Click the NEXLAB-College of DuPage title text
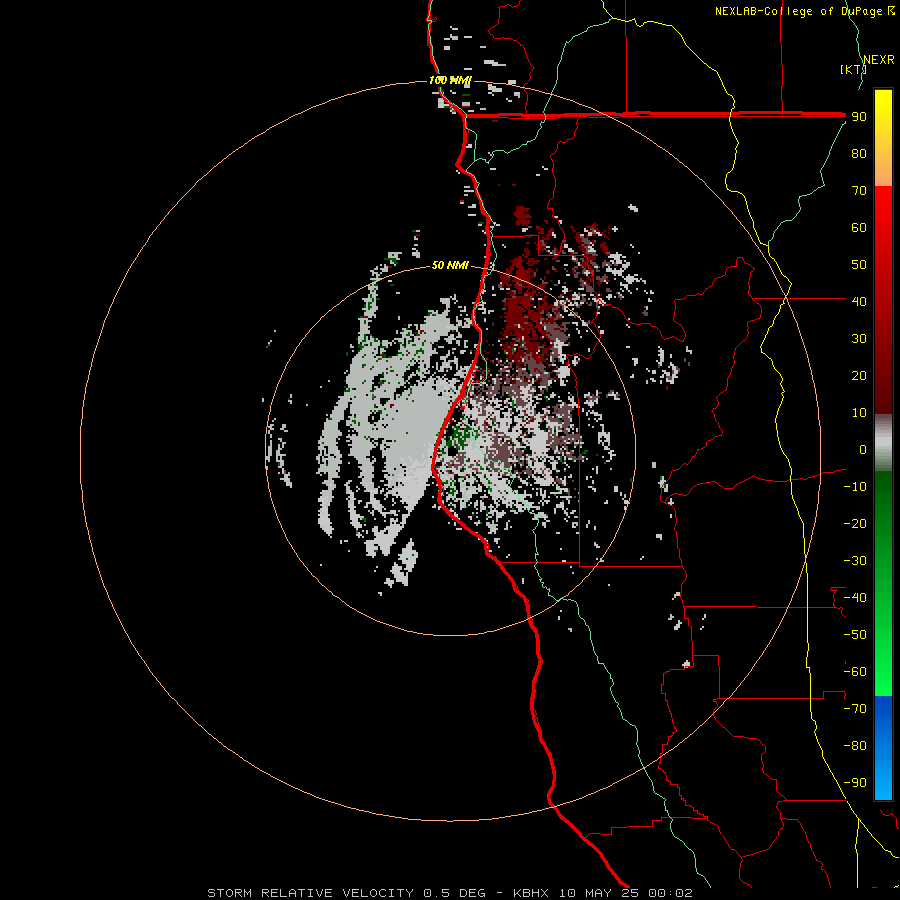The height and width of the screenshot is (900, 900). (x=804, y=11)
